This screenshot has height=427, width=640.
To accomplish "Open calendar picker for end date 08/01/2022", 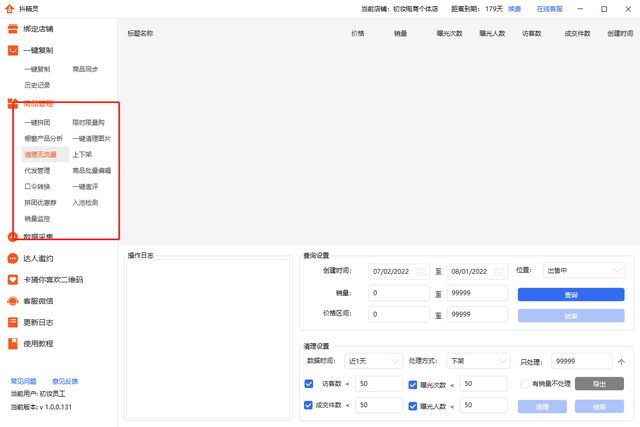I will [x=499, y=271].
